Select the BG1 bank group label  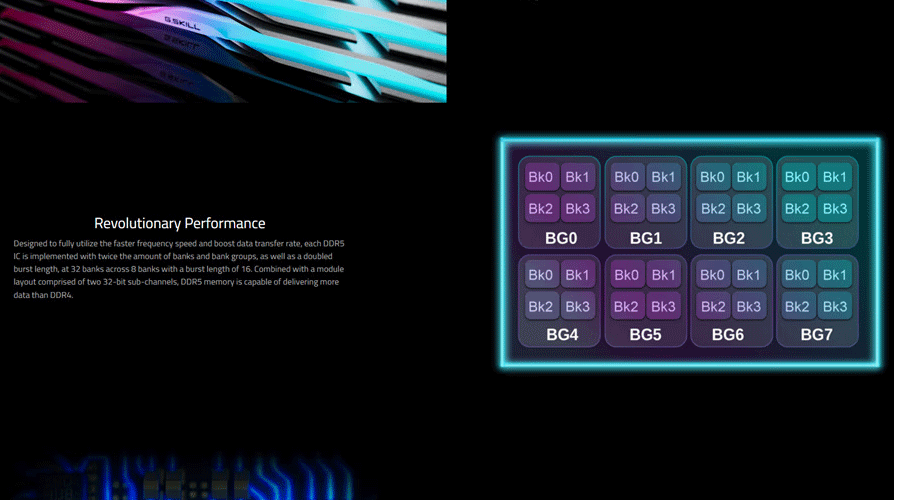point(645,238)
